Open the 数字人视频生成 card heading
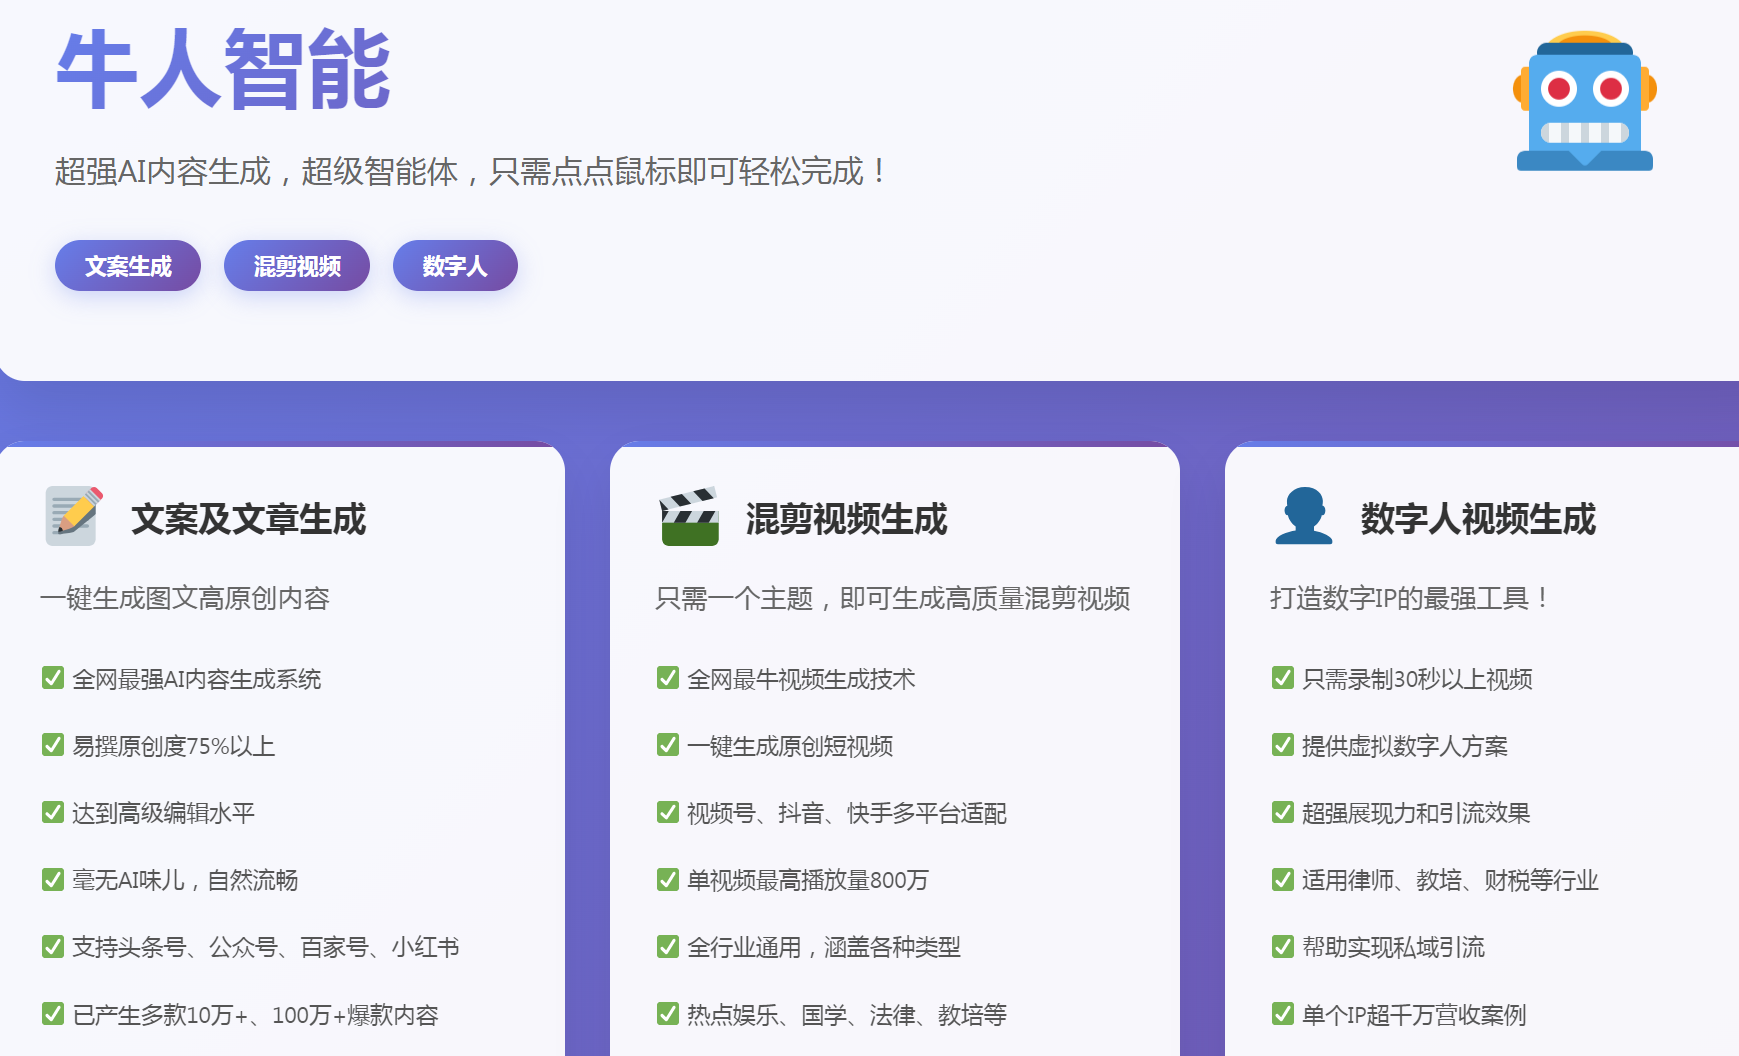 coord(1478,519)
